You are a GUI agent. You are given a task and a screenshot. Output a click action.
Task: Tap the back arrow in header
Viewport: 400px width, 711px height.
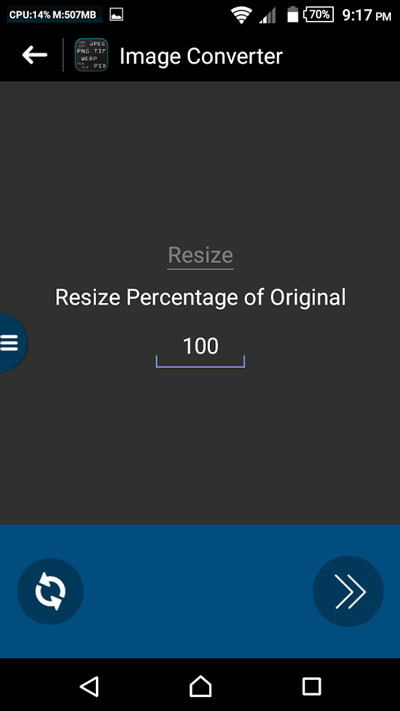click(x=34, y=55)
